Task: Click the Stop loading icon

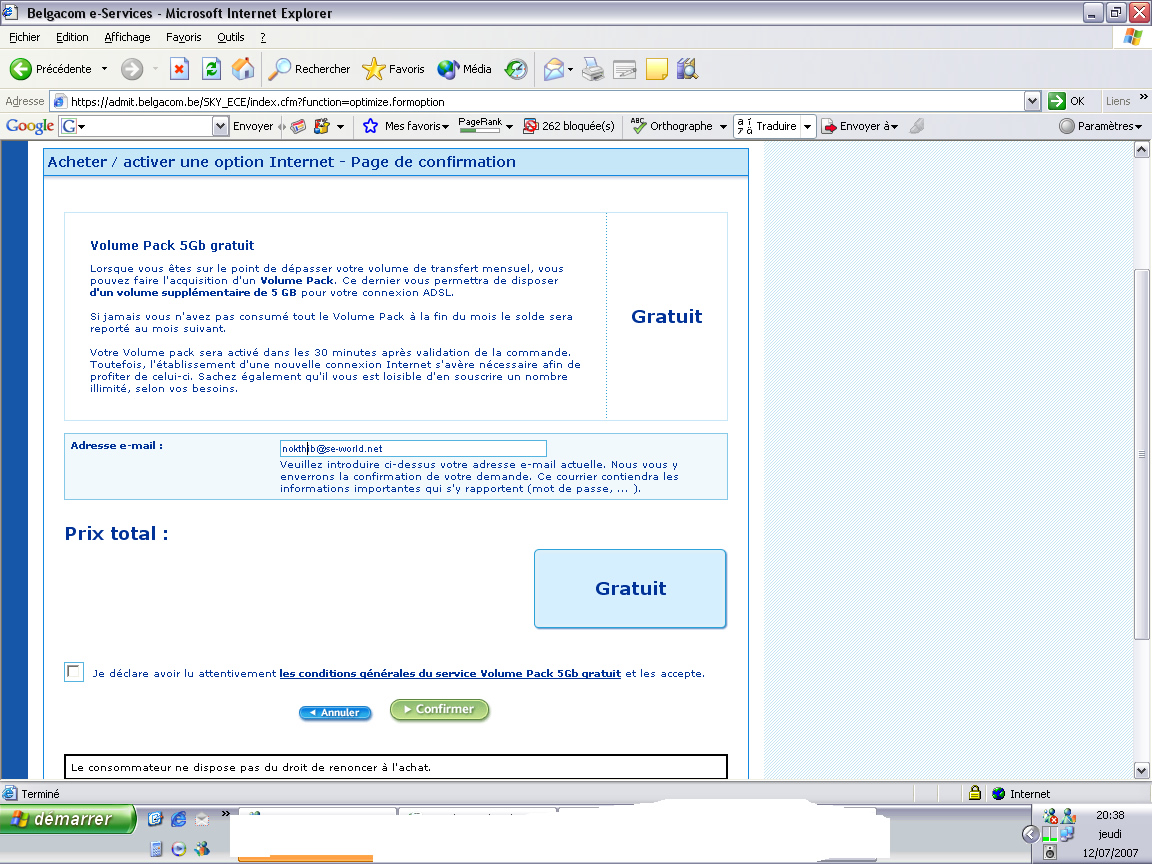Action: pos(180,69)
